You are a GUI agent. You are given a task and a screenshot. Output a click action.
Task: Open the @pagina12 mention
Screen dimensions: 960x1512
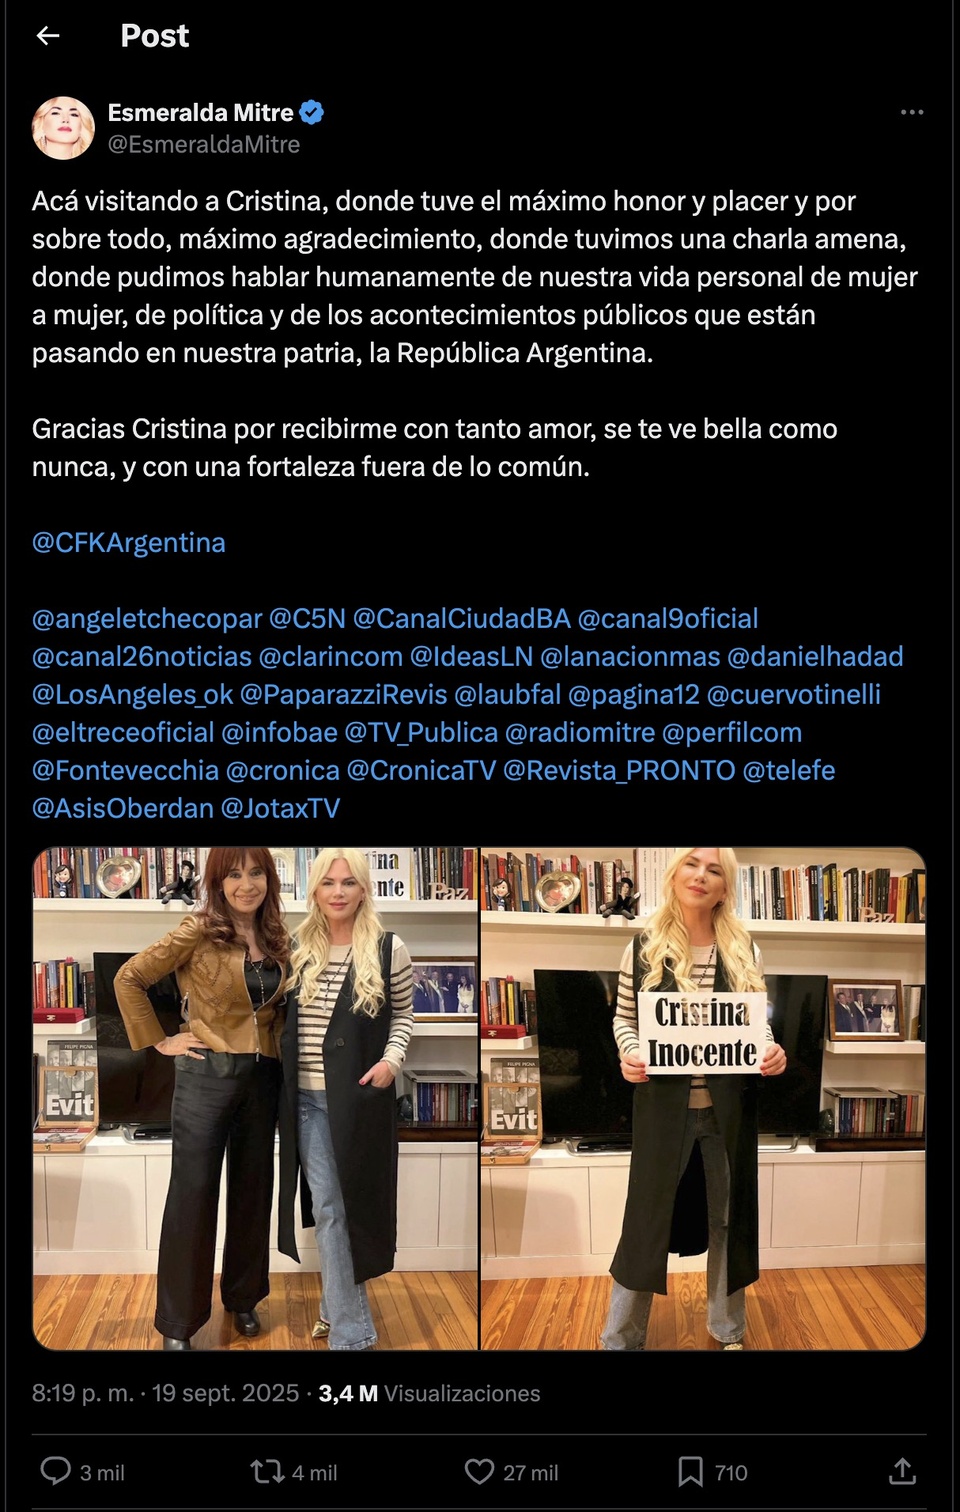click(x=634, y=695)
